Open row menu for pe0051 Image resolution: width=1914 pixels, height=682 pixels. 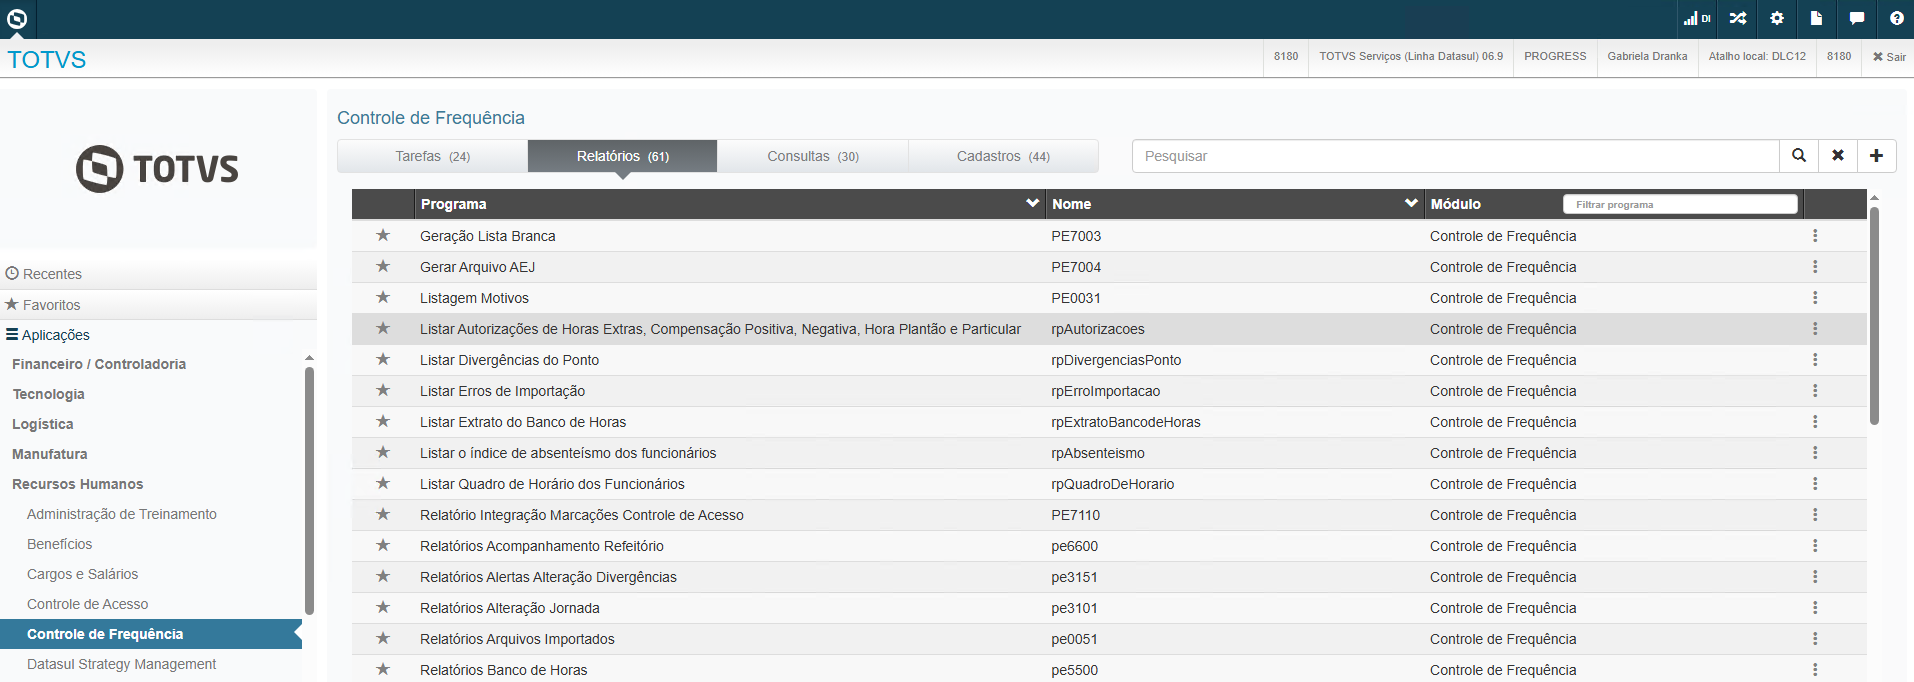pyautogui.click(x=1815, y=639)
